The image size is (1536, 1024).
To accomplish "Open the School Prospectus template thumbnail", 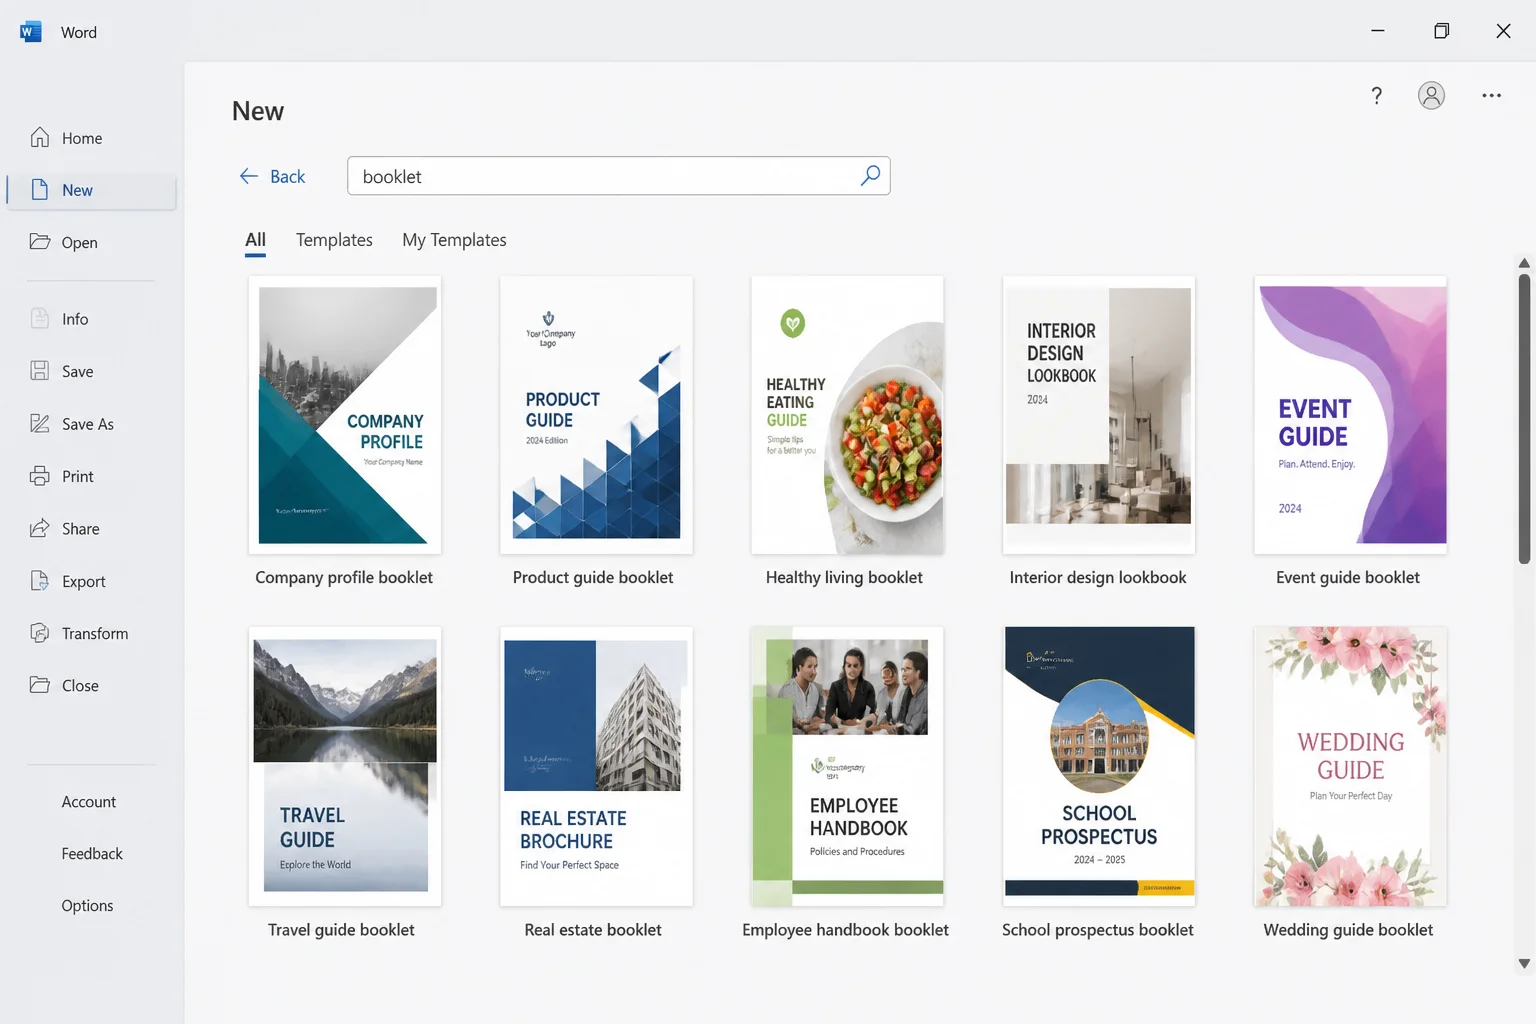I will [1099, 766].
